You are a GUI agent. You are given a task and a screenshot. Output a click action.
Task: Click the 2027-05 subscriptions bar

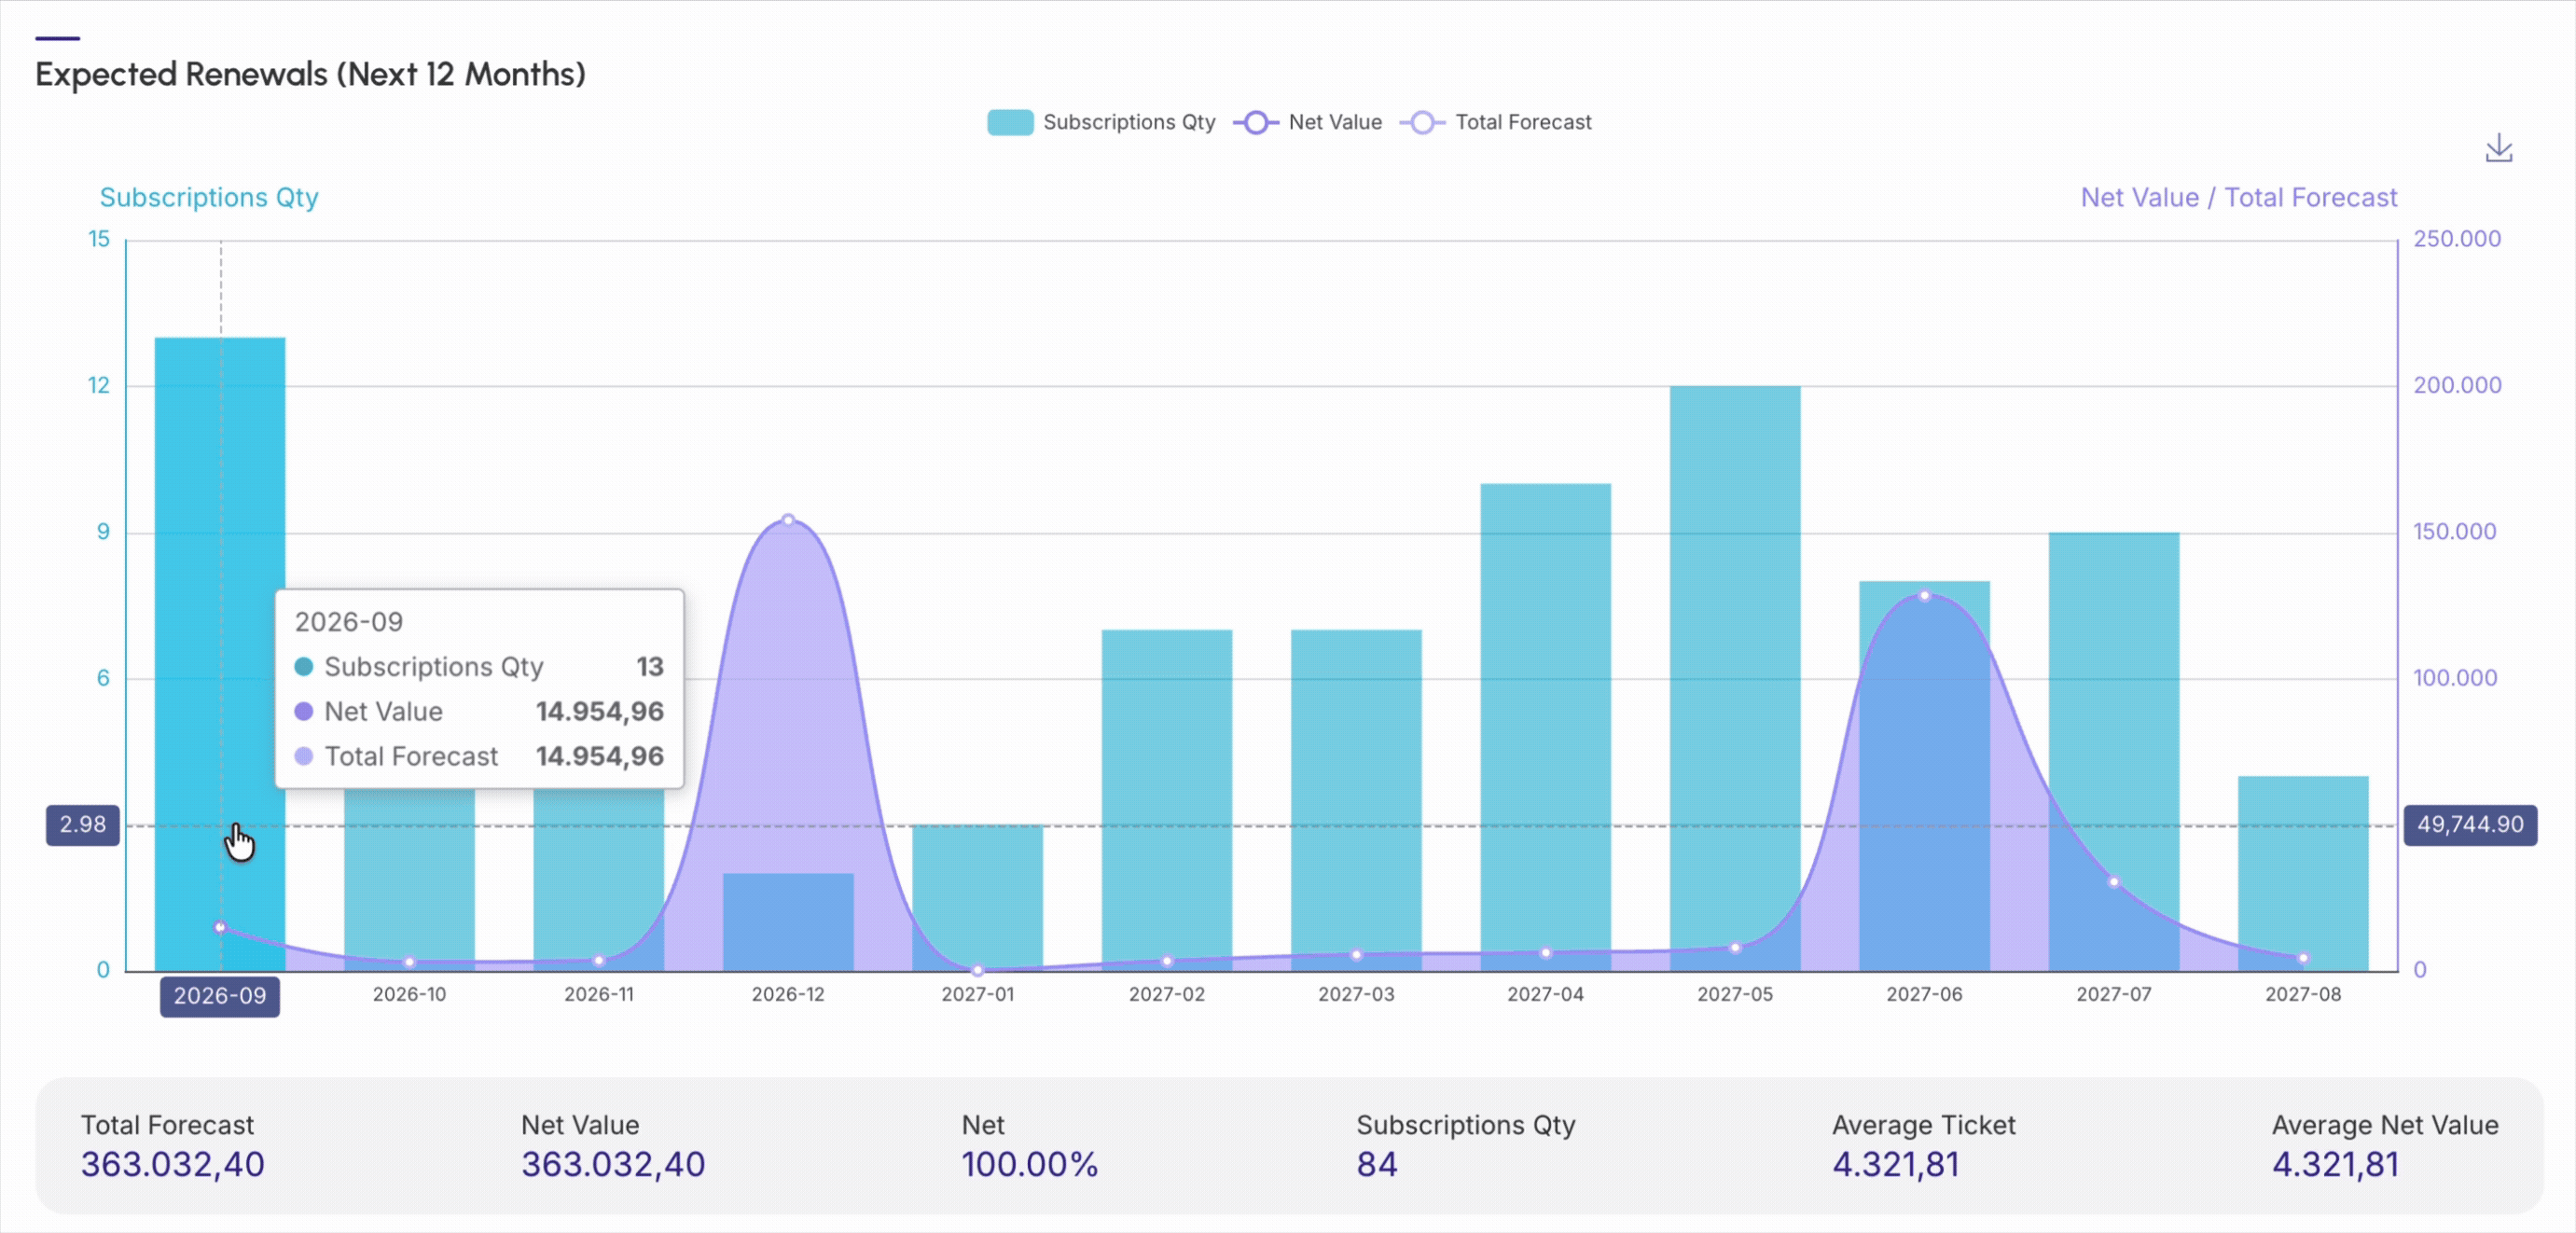click(1735, 678)
